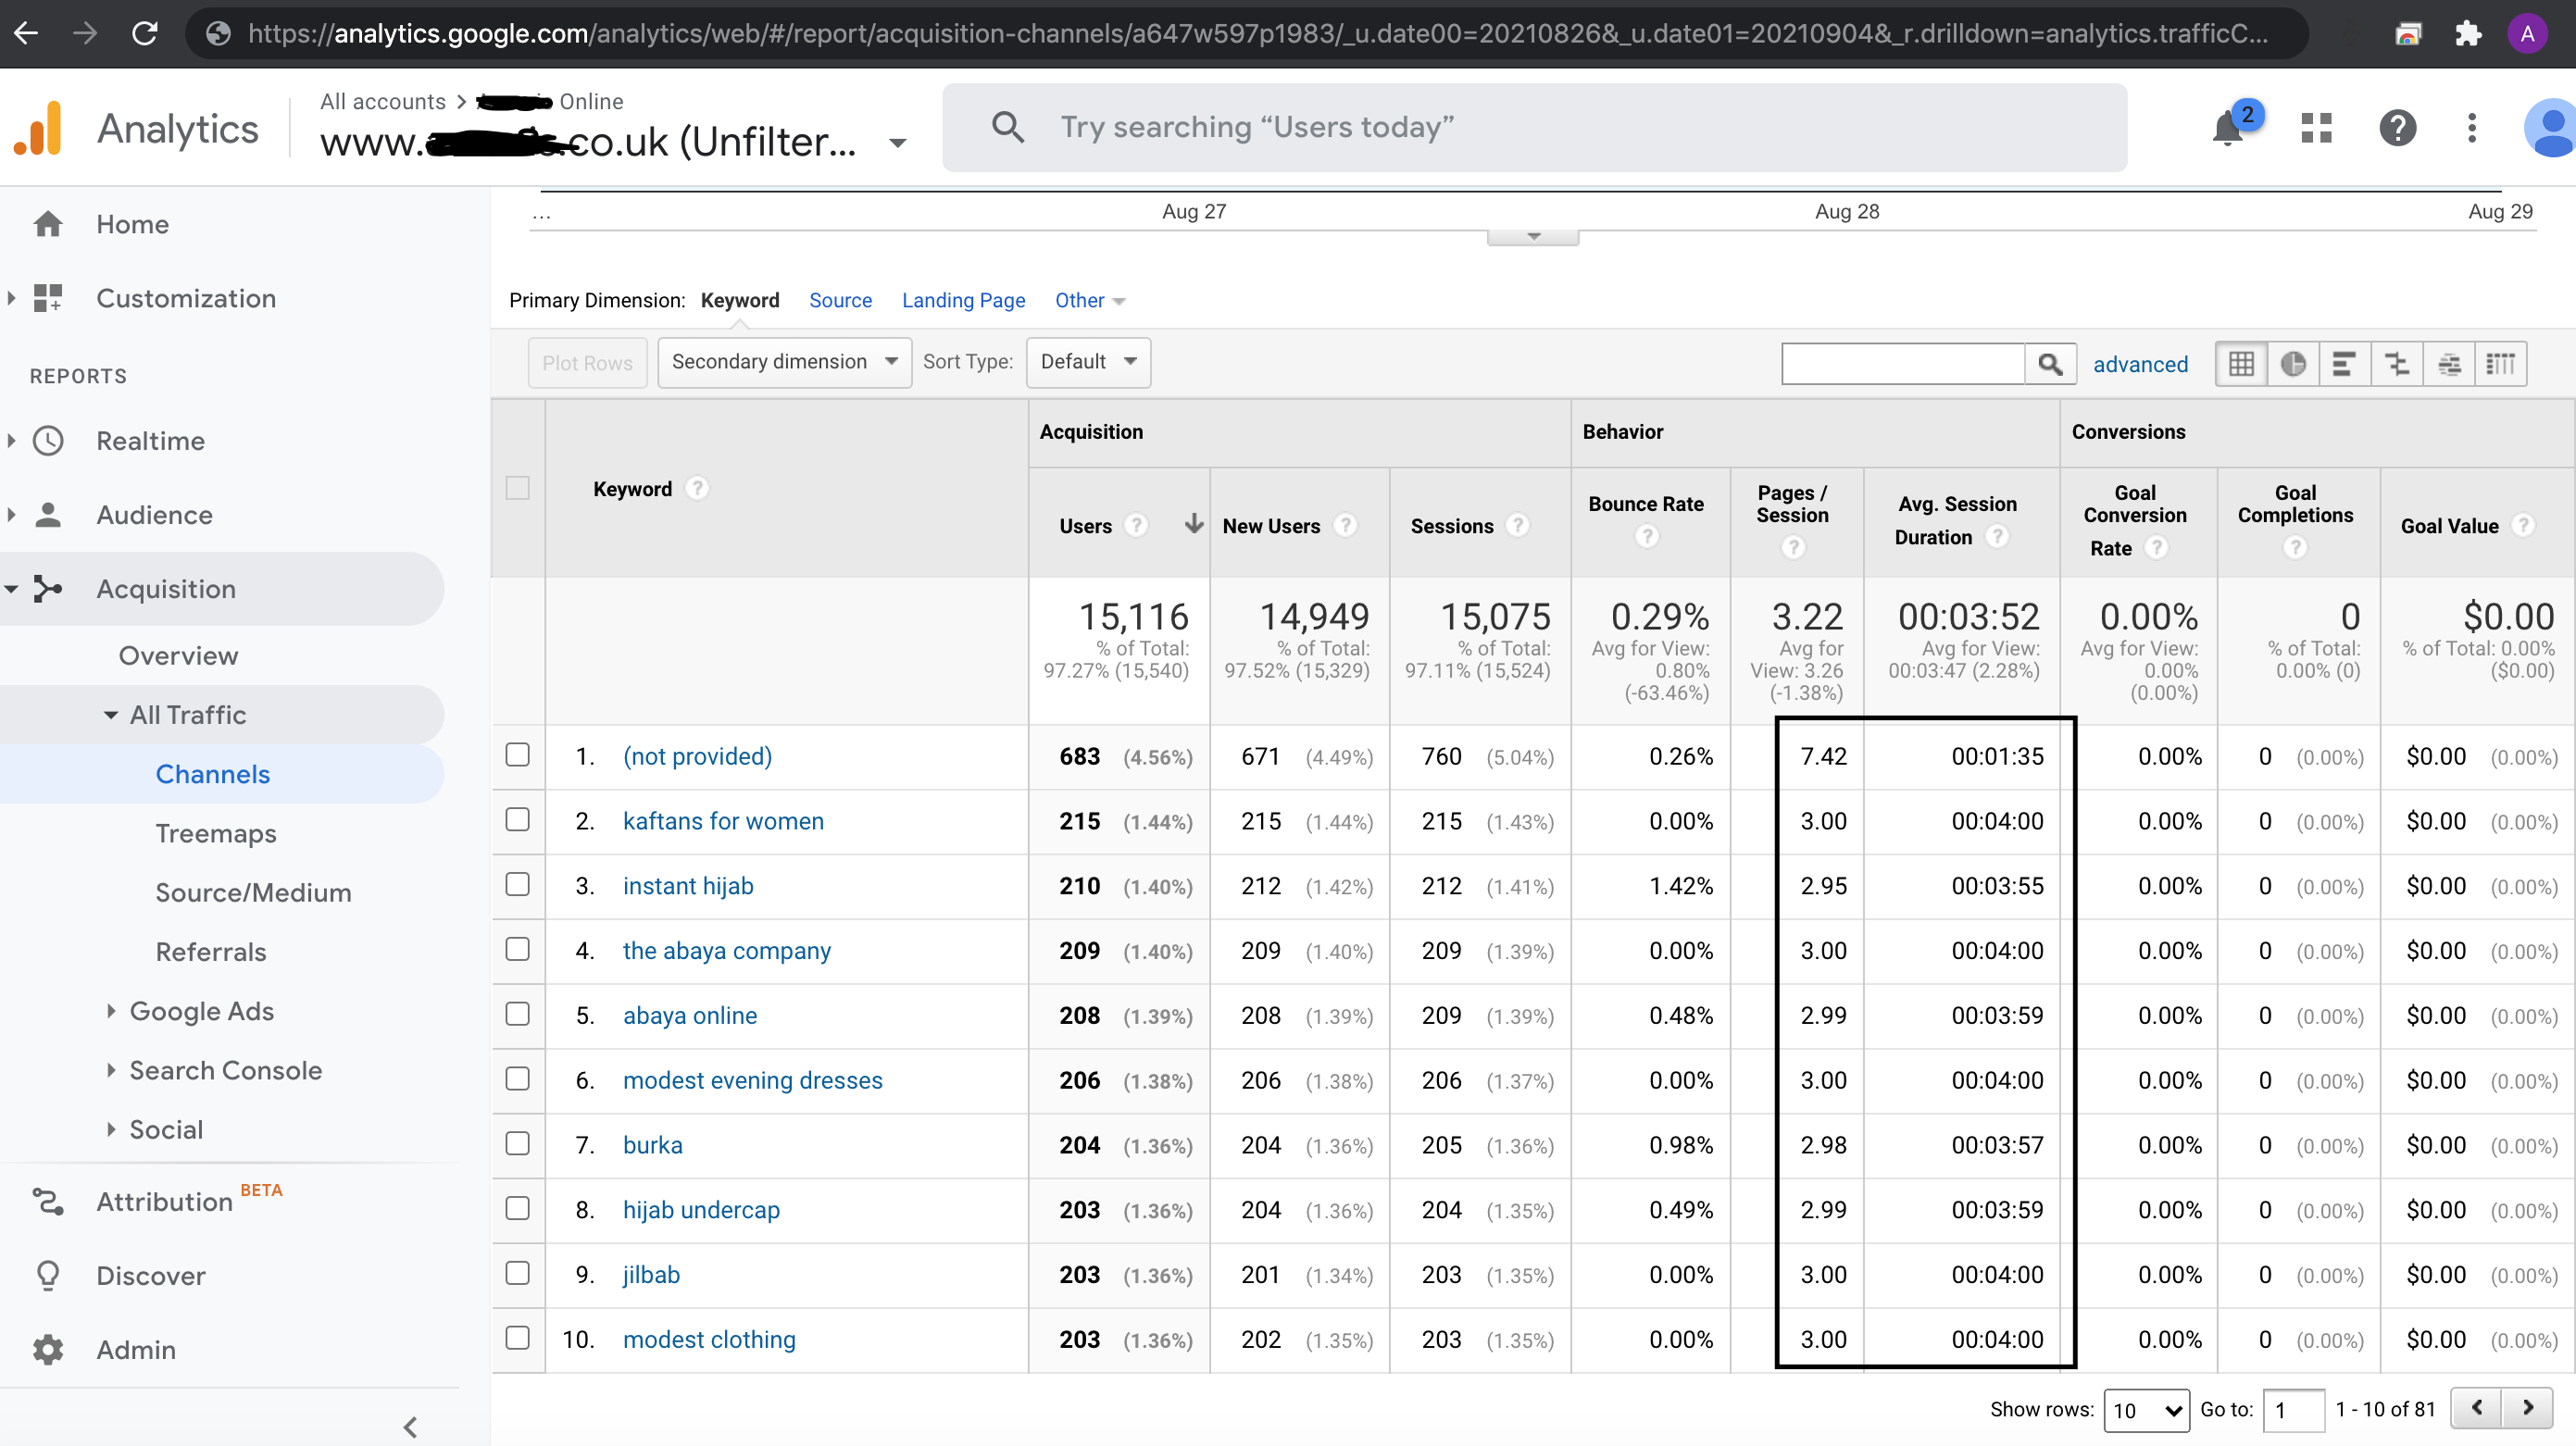Viewport: 2576px width, 1446px height.
Task: Change the Show rows dropdown
Action: pyautogui.click(x=2146, y=1410)
